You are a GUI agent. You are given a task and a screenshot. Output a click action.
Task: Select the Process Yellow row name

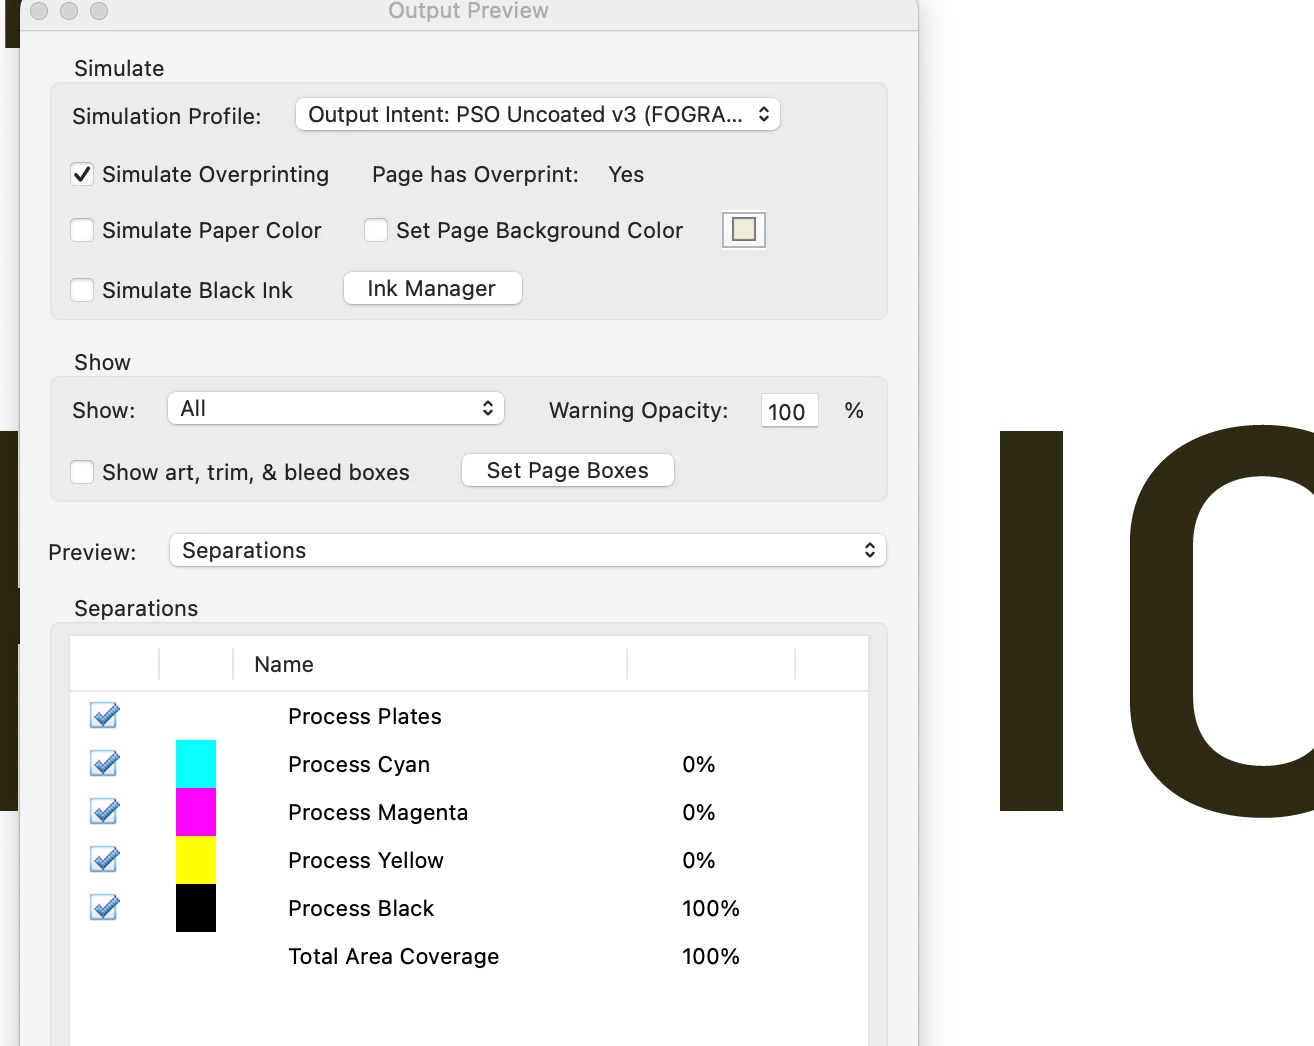(x=366, y=860)
